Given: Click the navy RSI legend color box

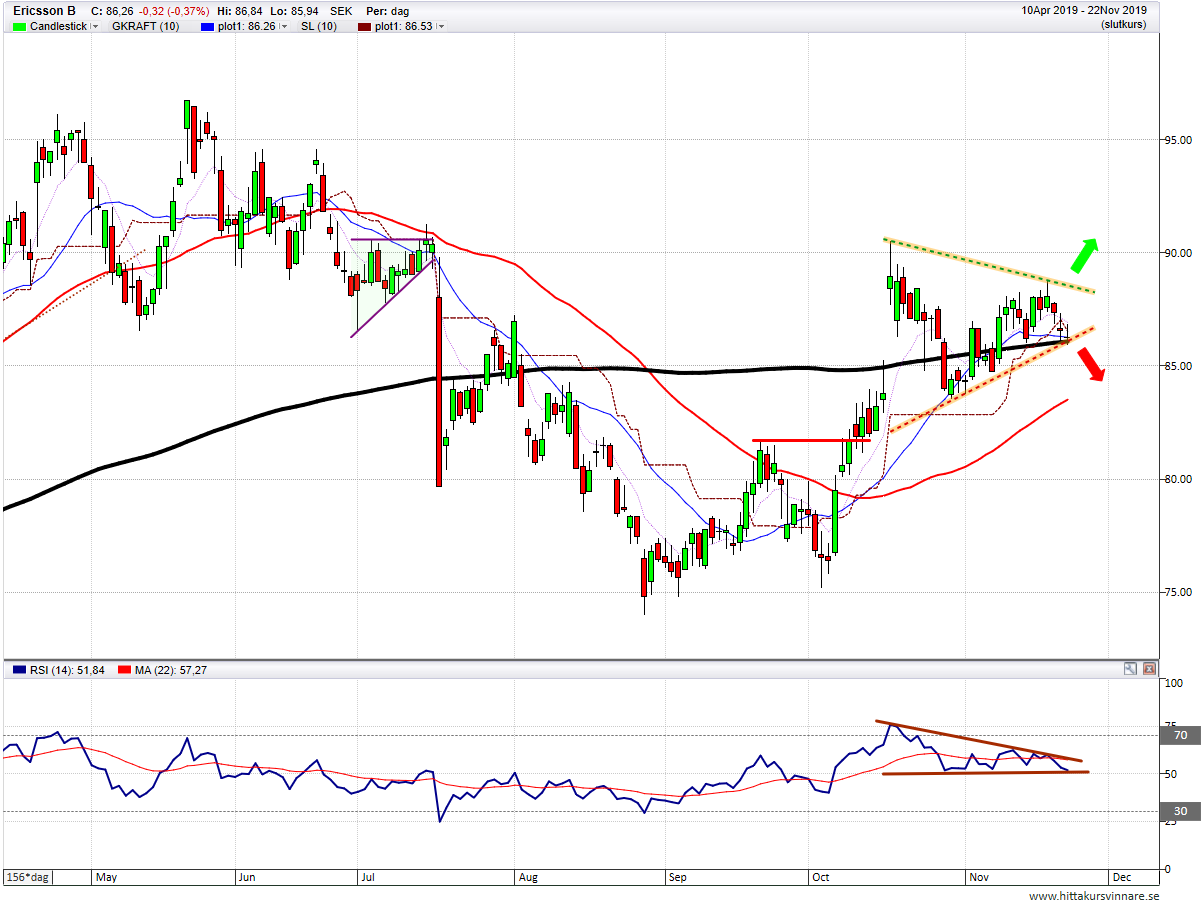Looking at the screenshot, I should pyautogui.click(x=20, y=670).
